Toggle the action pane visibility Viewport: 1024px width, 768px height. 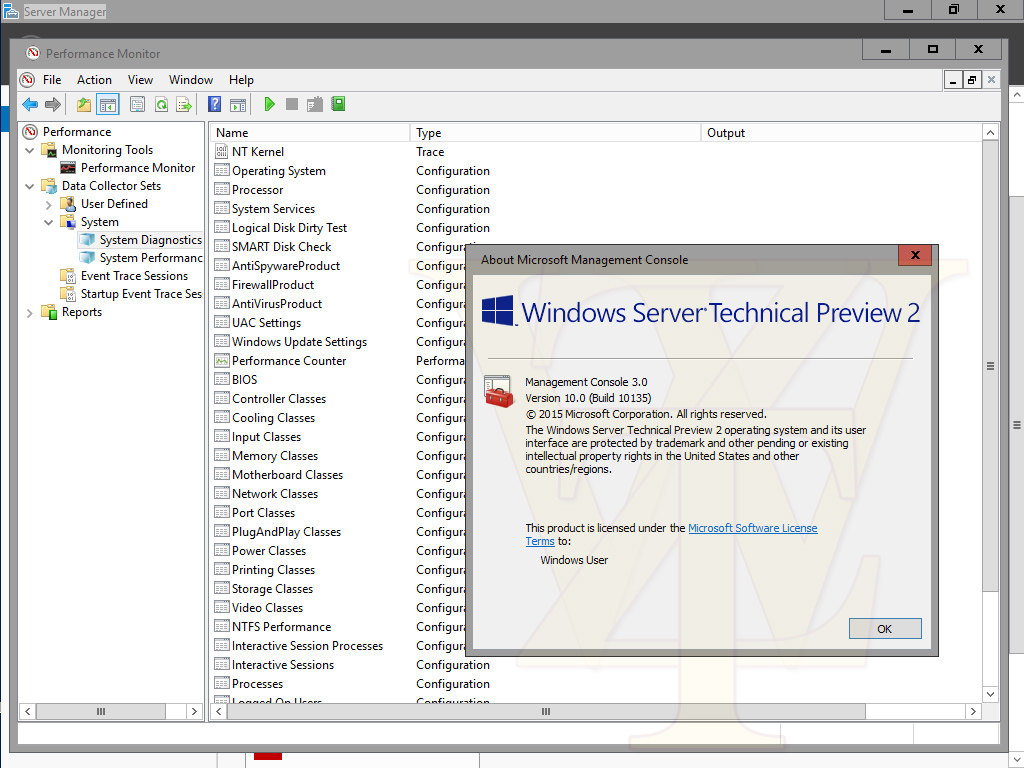point(238,103)
